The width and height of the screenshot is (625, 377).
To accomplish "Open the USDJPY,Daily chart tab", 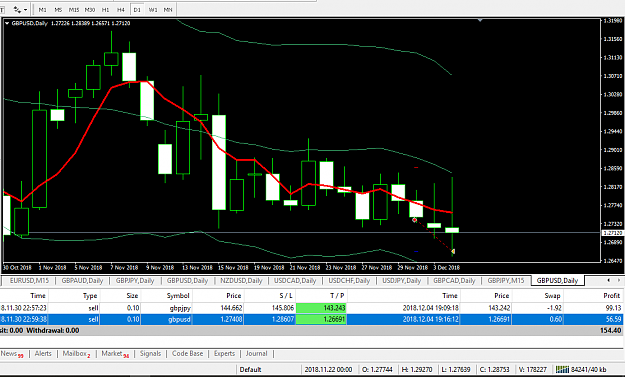I will [x=402, y=281].
